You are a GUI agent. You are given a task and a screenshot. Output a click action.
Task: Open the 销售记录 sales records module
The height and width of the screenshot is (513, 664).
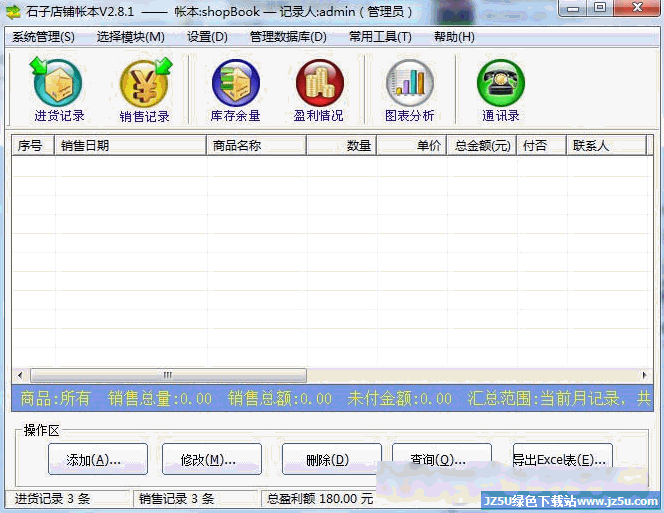(145, 90)
